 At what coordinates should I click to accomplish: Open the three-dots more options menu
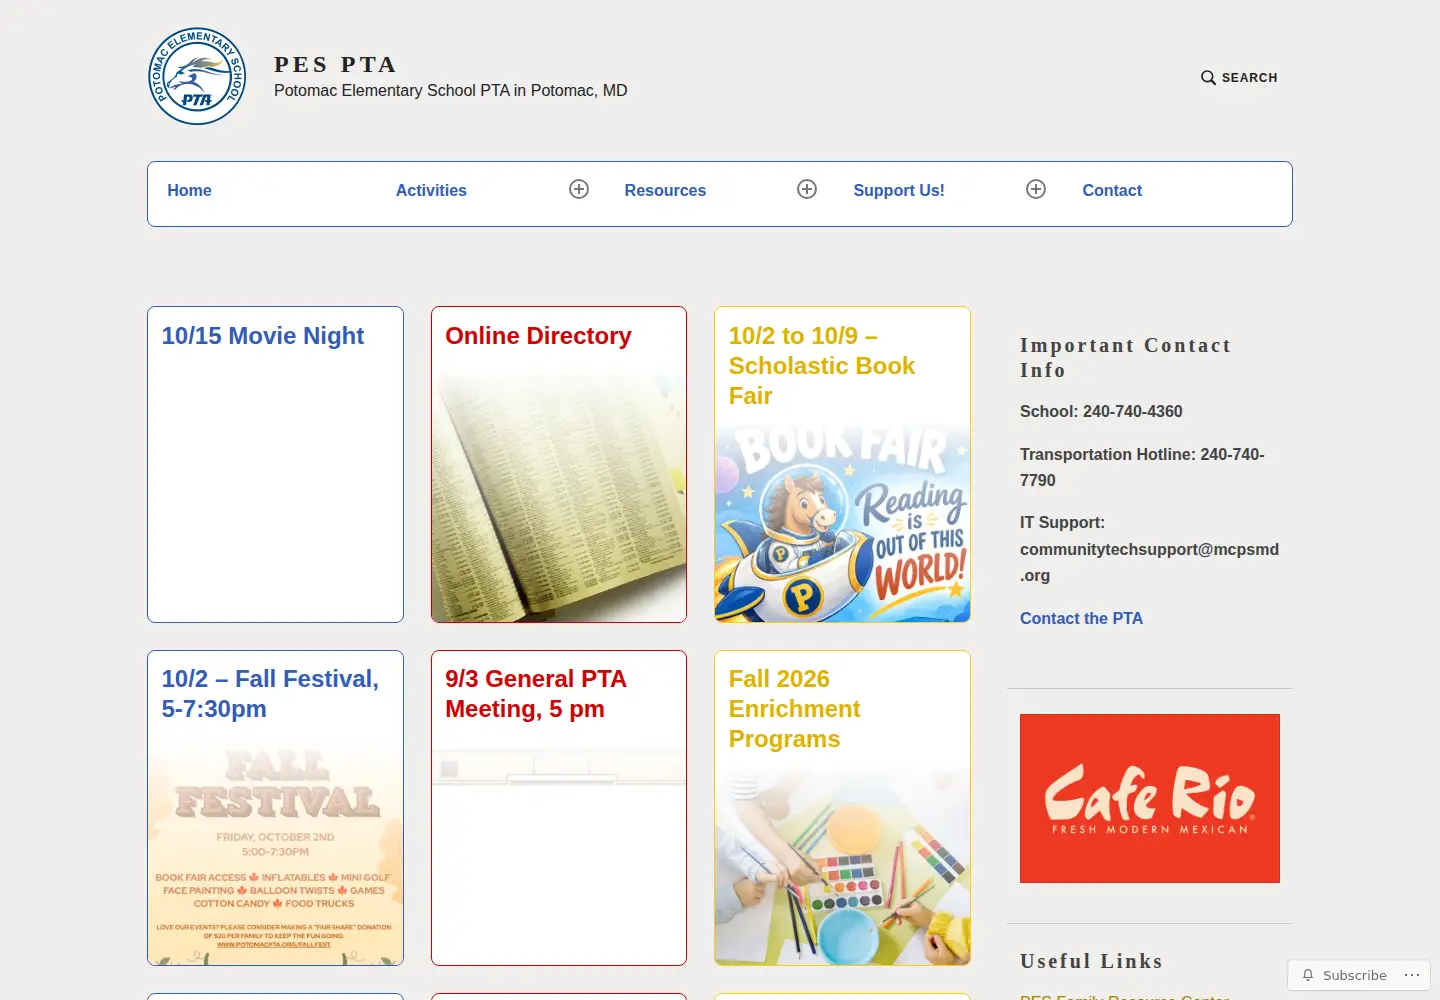click(x=1412, y=975)
